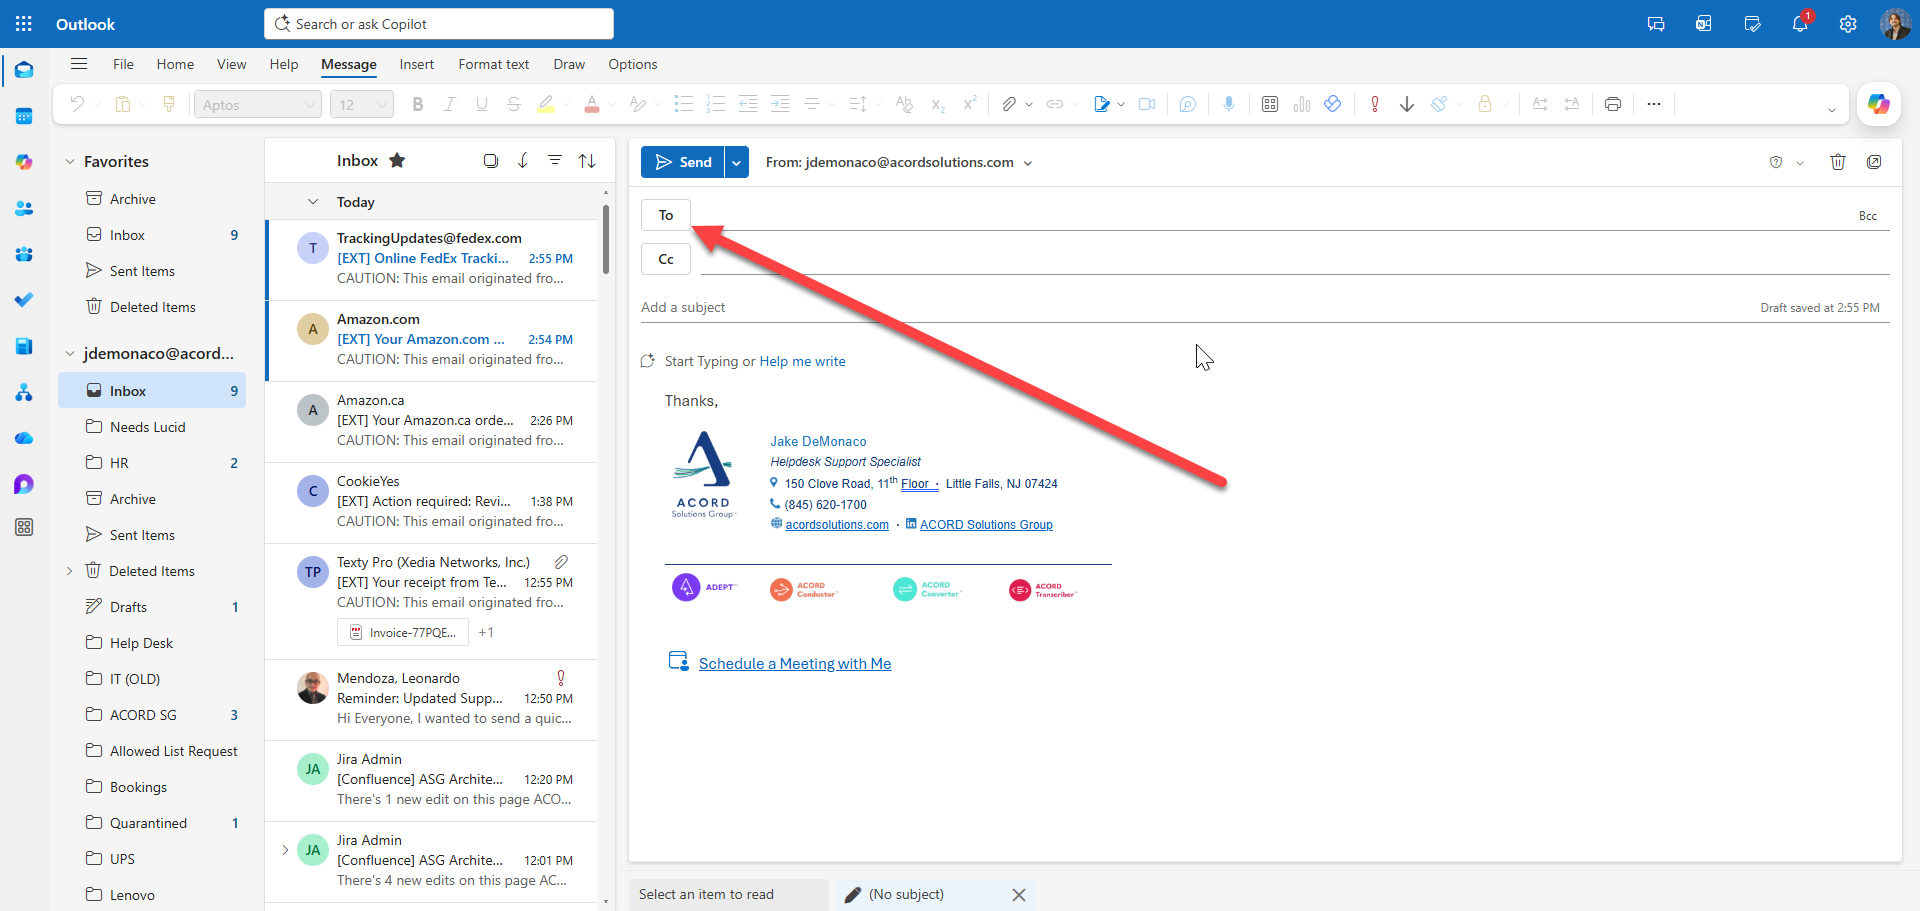Open the Settings gear icon

tap(1848, 24)
